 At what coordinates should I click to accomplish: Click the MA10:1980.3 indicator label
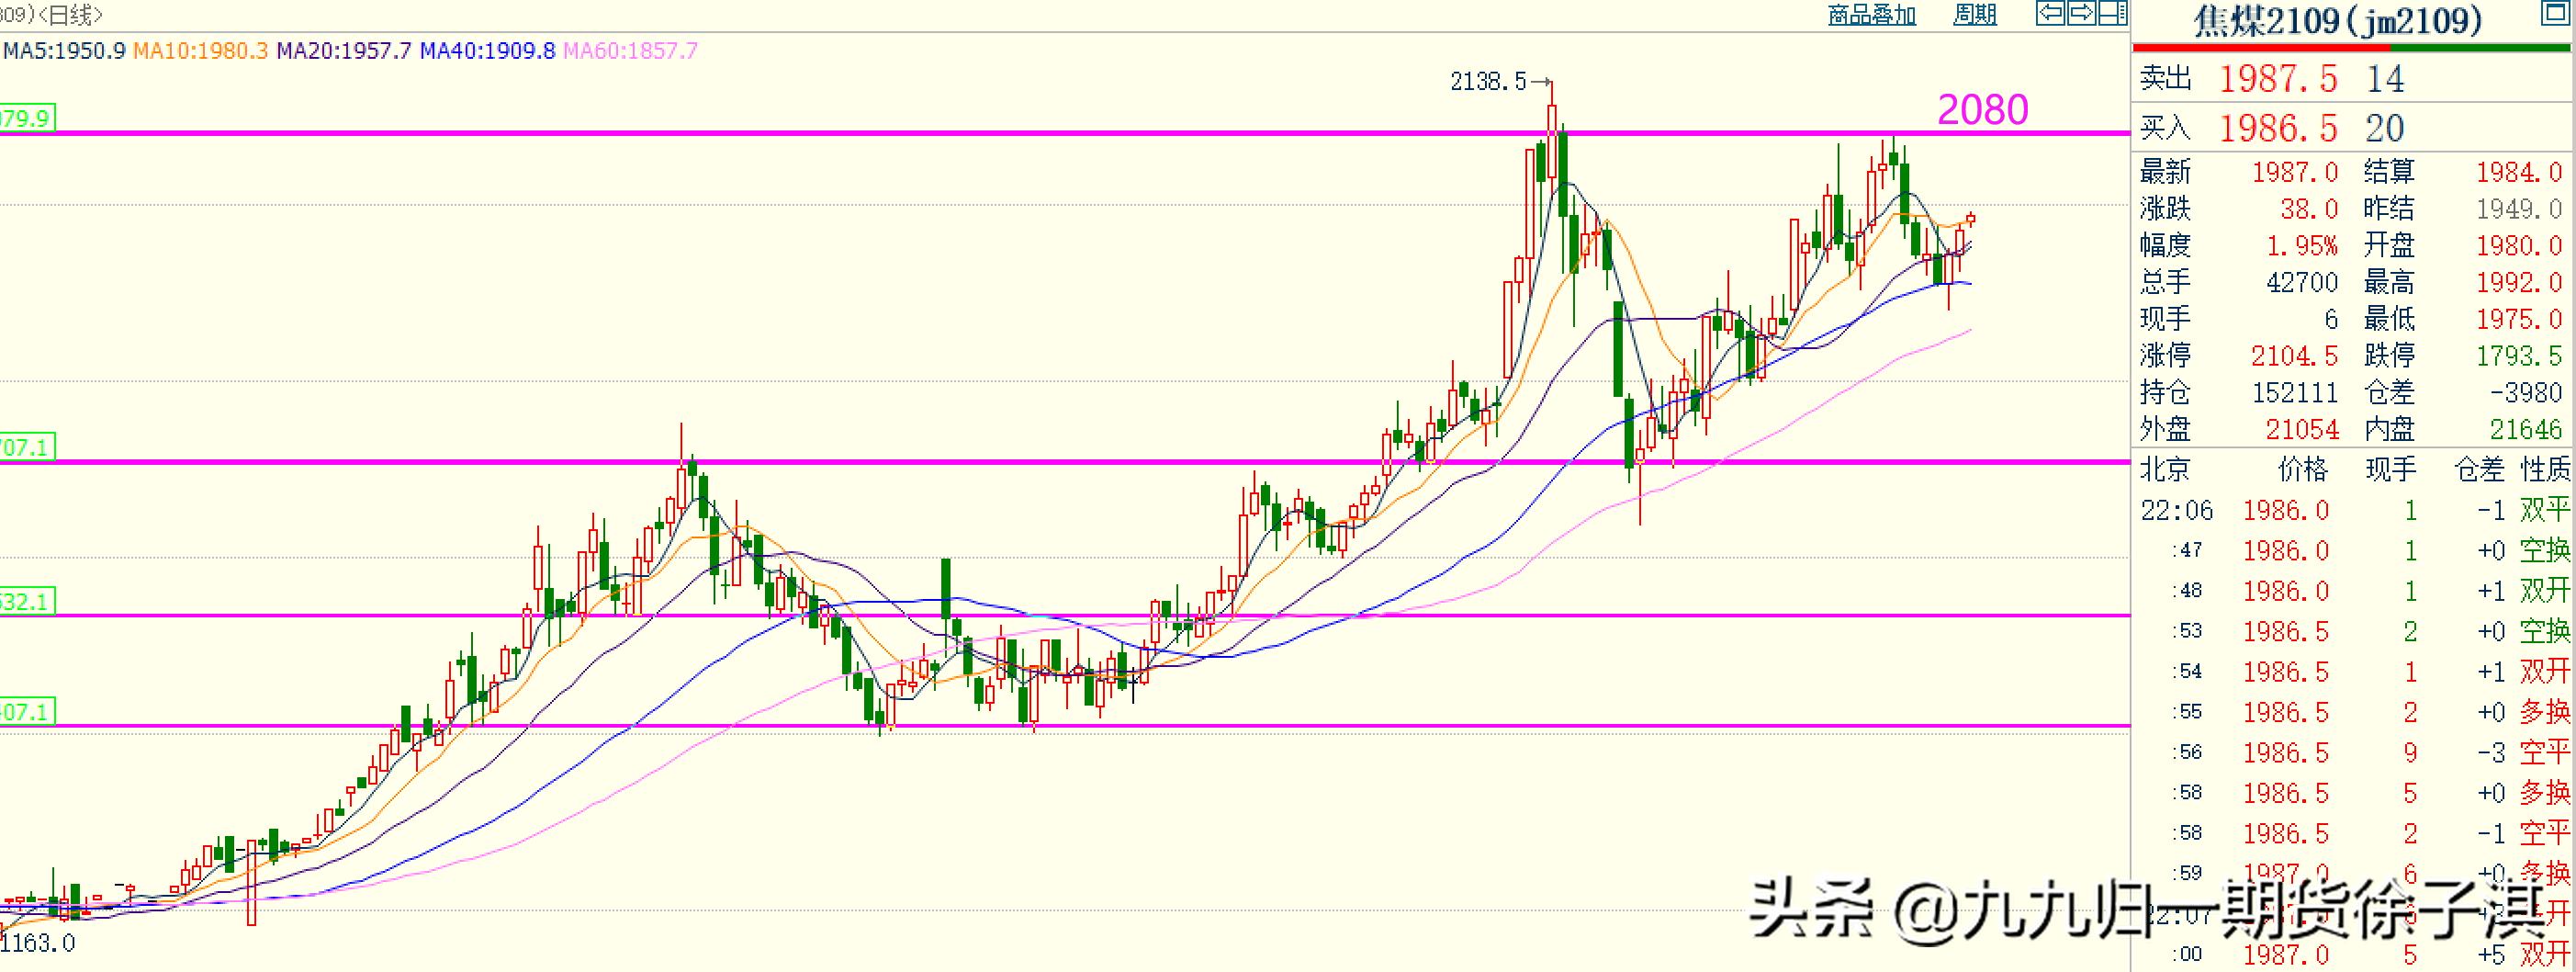(x=200, y=51)
